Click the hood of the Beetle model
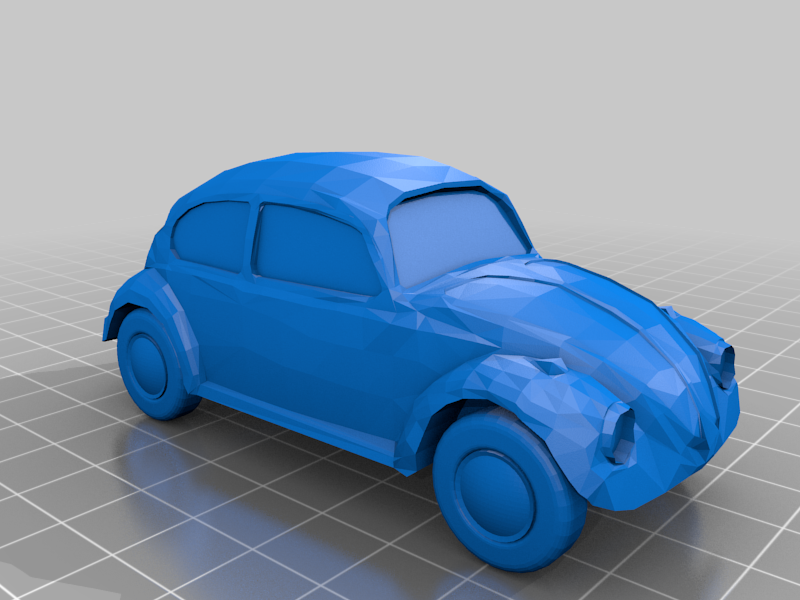This screenshot has width=800, height=600. click(577, 332)
